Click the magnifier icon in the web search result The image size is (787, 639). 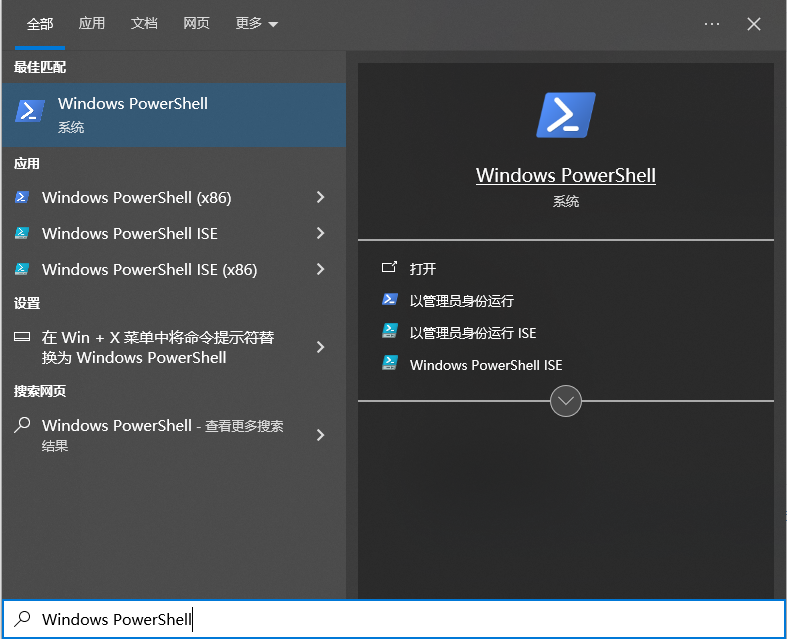(22, 425)
